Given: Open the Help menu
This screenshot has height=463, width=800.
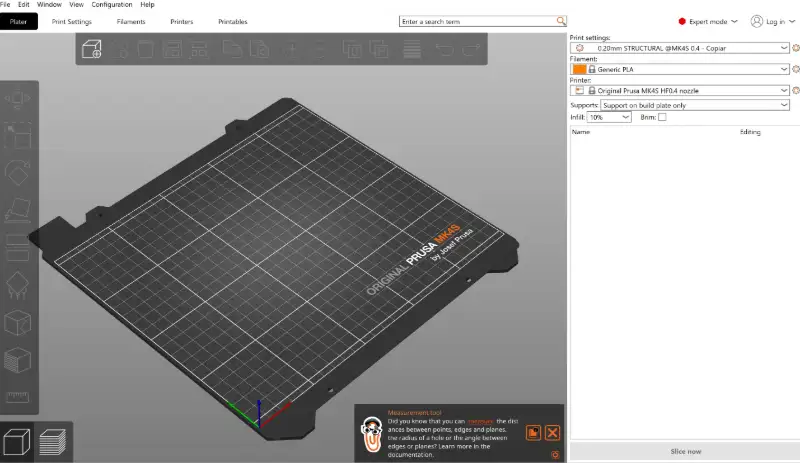Looking at the screenshot, I should [147, 5].
